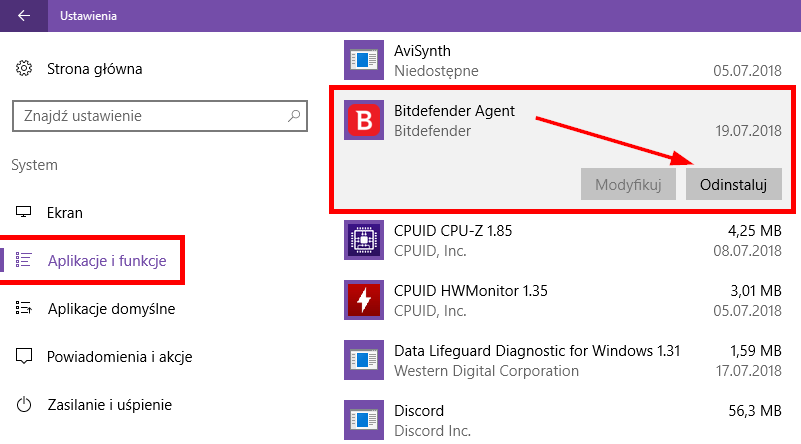
Task: Click the 08.07.2018 install date
Action: [747, 251]
